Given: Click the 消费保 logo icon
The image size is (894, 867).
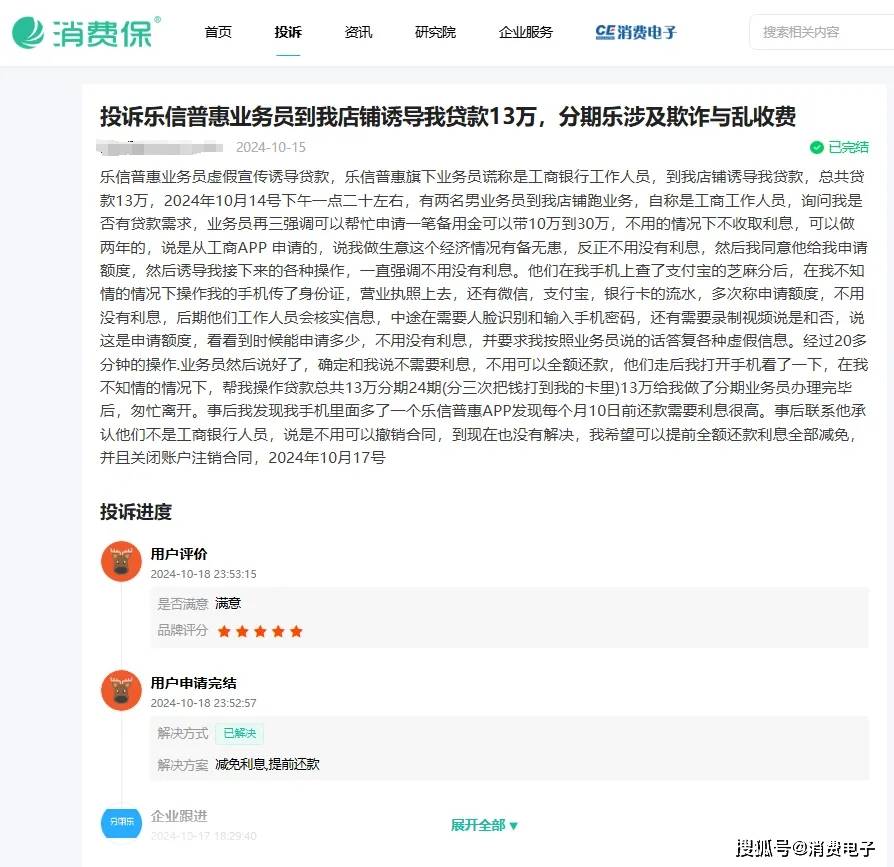Looking at the screenshot, I should (x=26, y=31).
